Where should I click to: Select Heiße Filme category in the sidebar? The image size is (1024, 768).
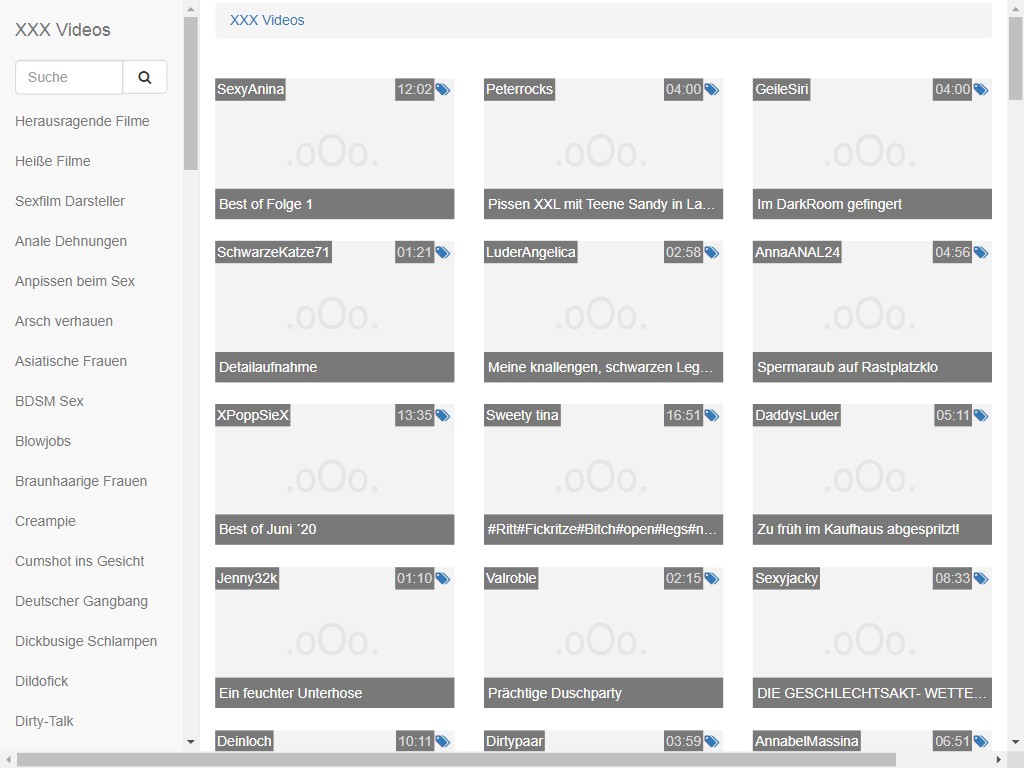tap(53, 161)
